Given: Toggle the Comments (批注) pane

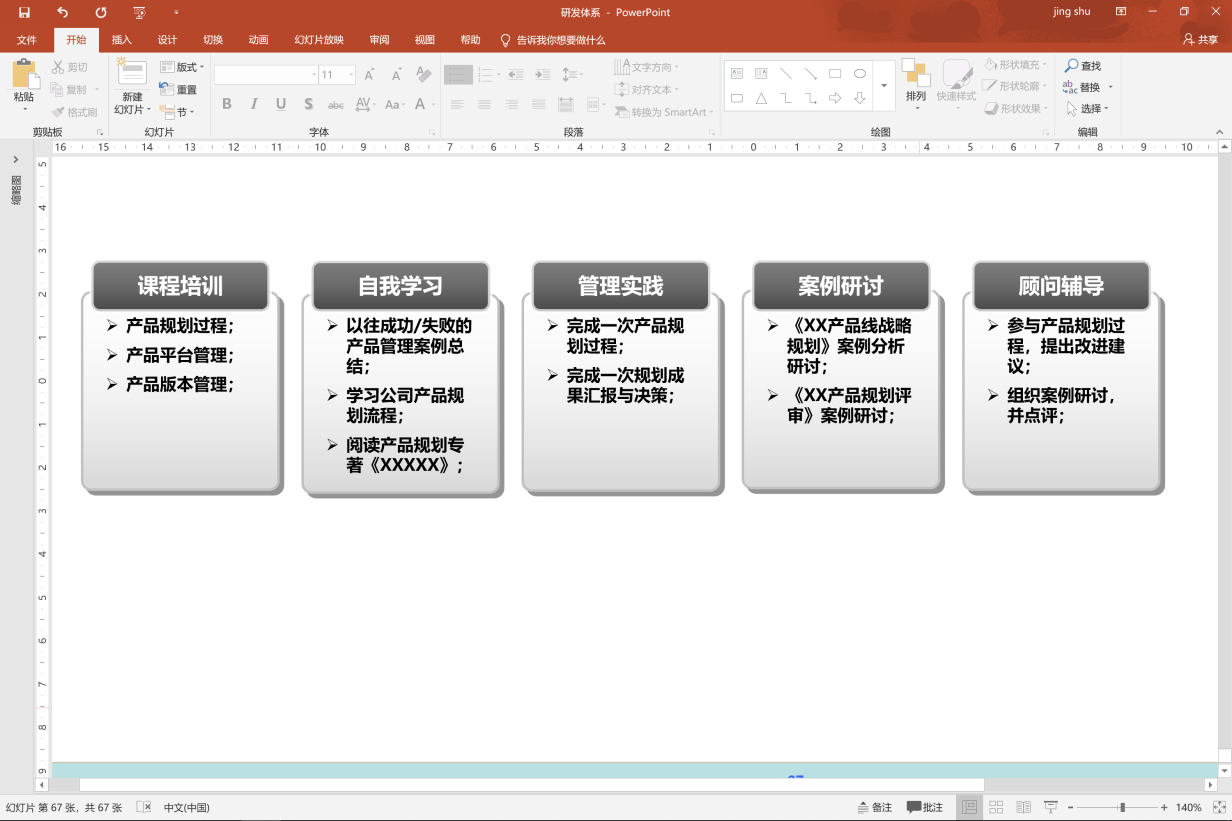Looking at the screenshot, I should 925,807.
